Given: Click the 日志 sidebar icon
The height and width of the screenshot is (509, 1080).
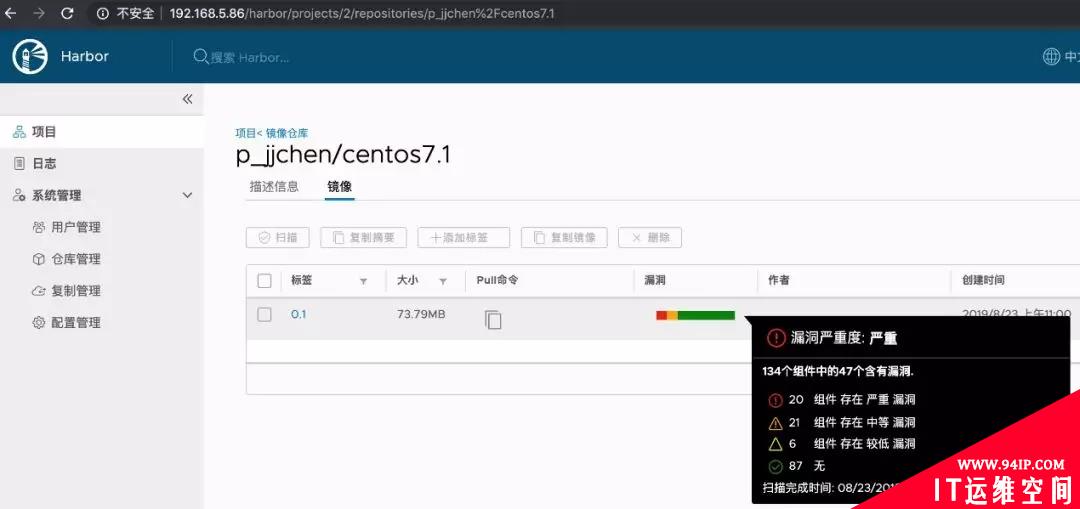Looking at the screenshot, I should [19, 163].
